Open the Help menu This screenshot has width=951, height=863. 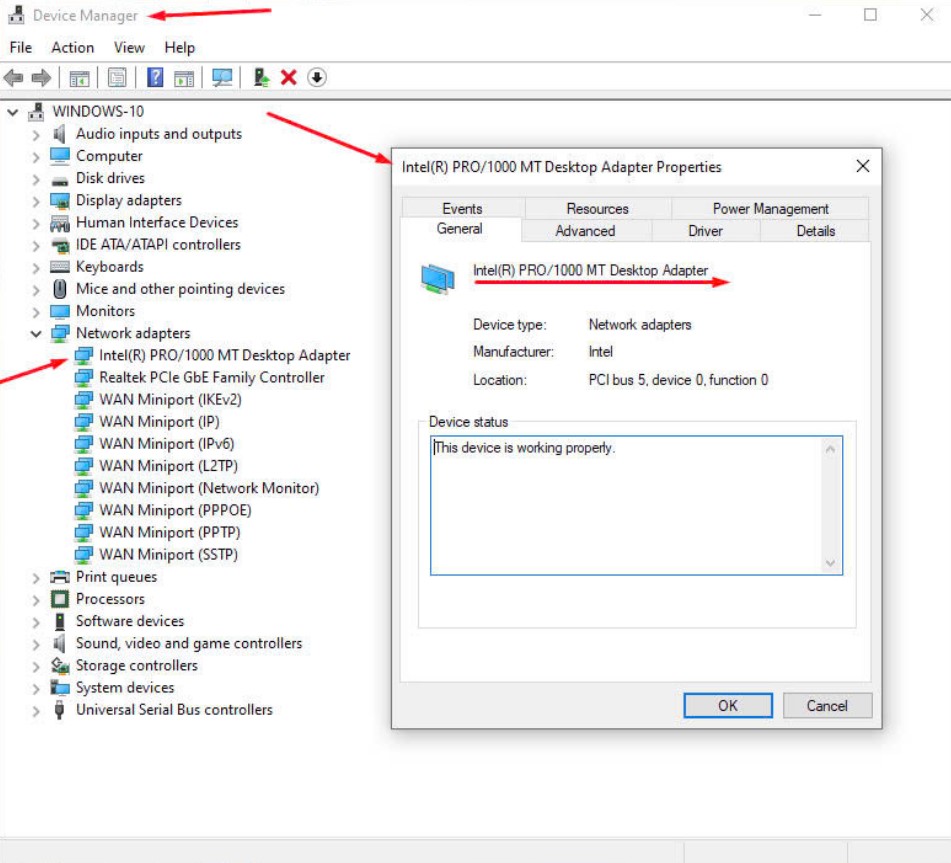coord(180,47)
